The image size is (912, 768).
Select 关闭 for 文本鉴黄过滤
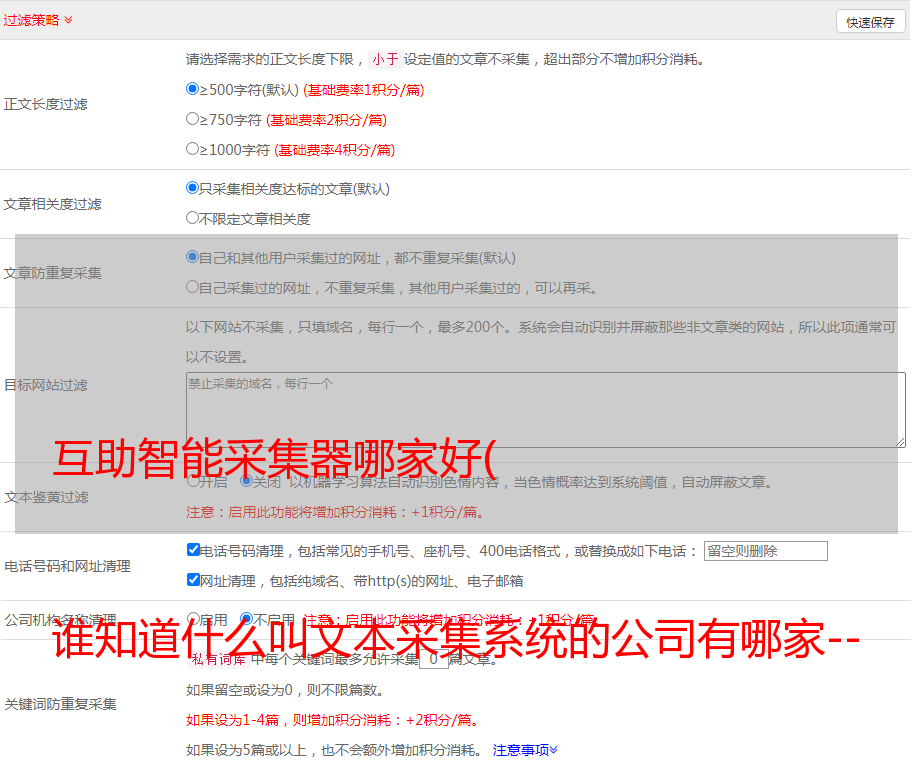coord(246,481)
